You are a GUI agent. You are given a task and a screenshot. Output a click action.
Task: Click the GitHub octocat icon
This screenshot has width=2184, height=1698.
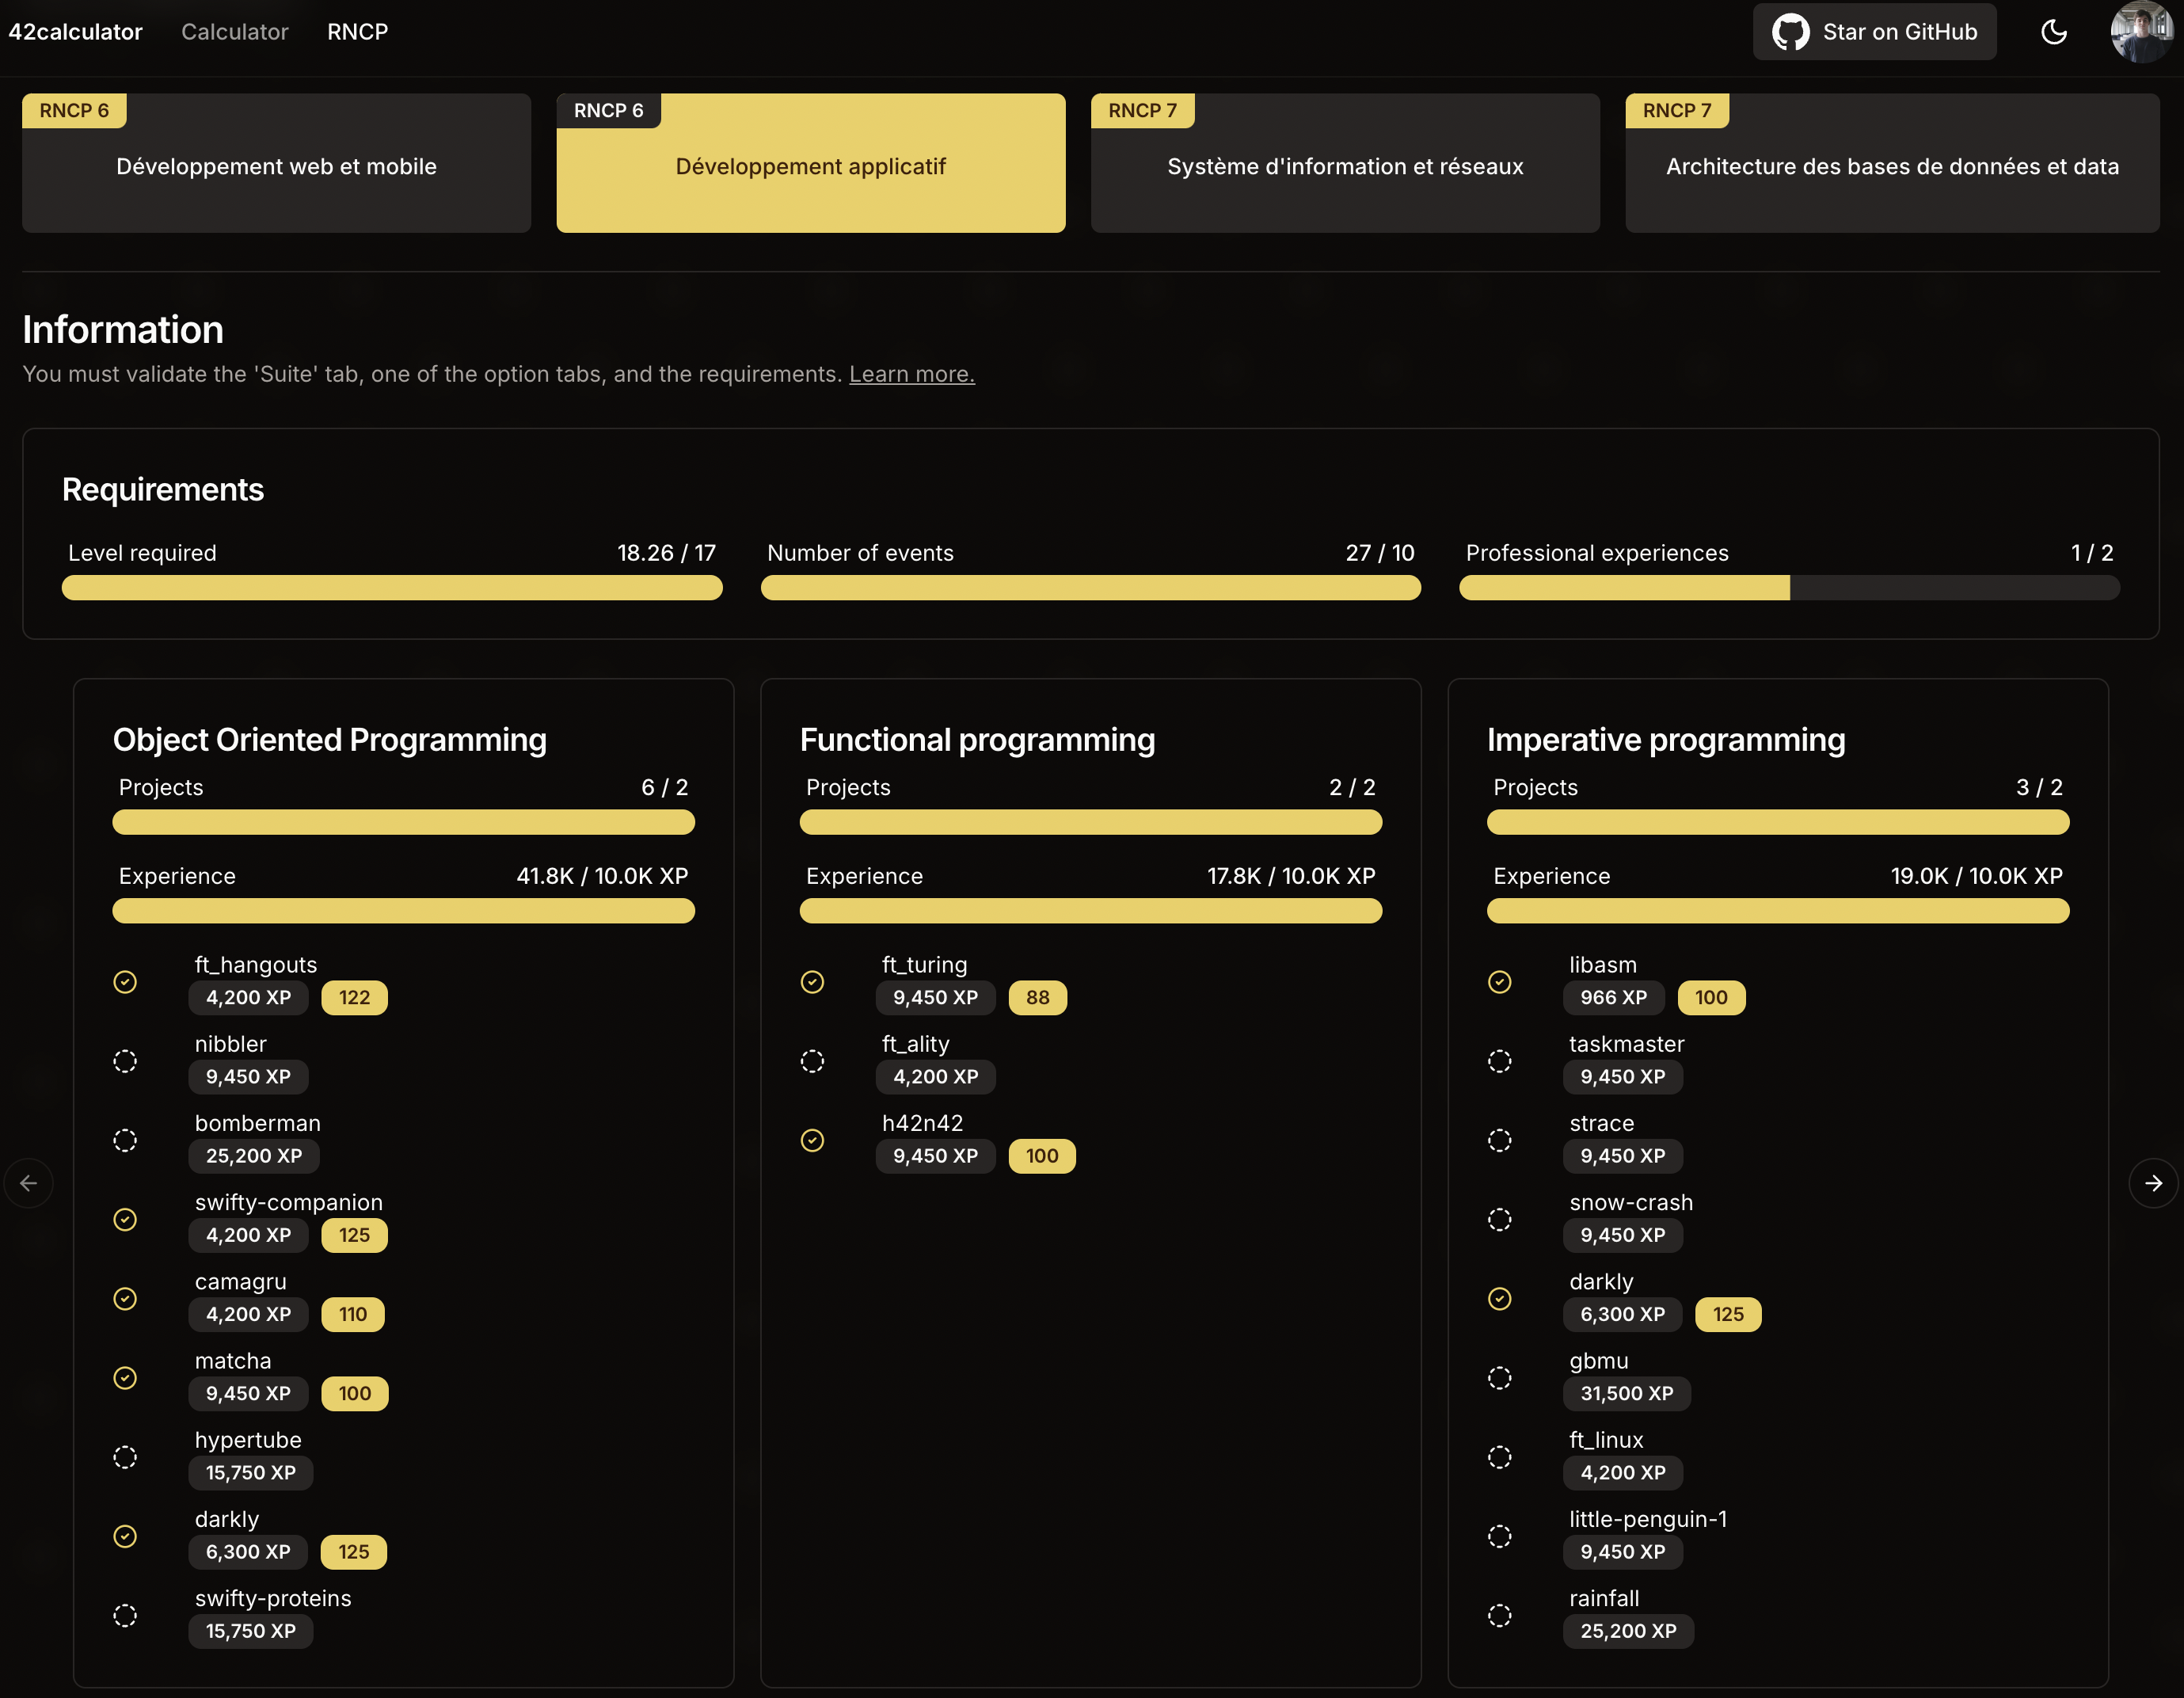coord(1790,32)
